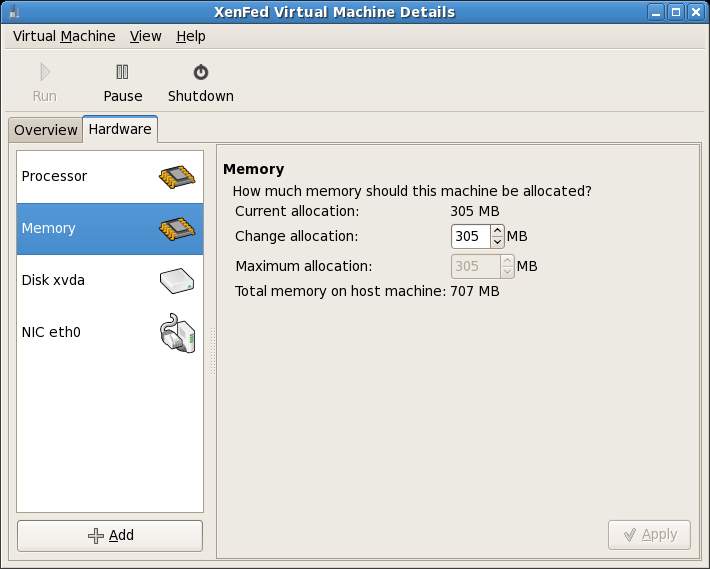Click the Change allocation value field
Image resolution: width=710 pixels, height=569 pixels.
469,237
